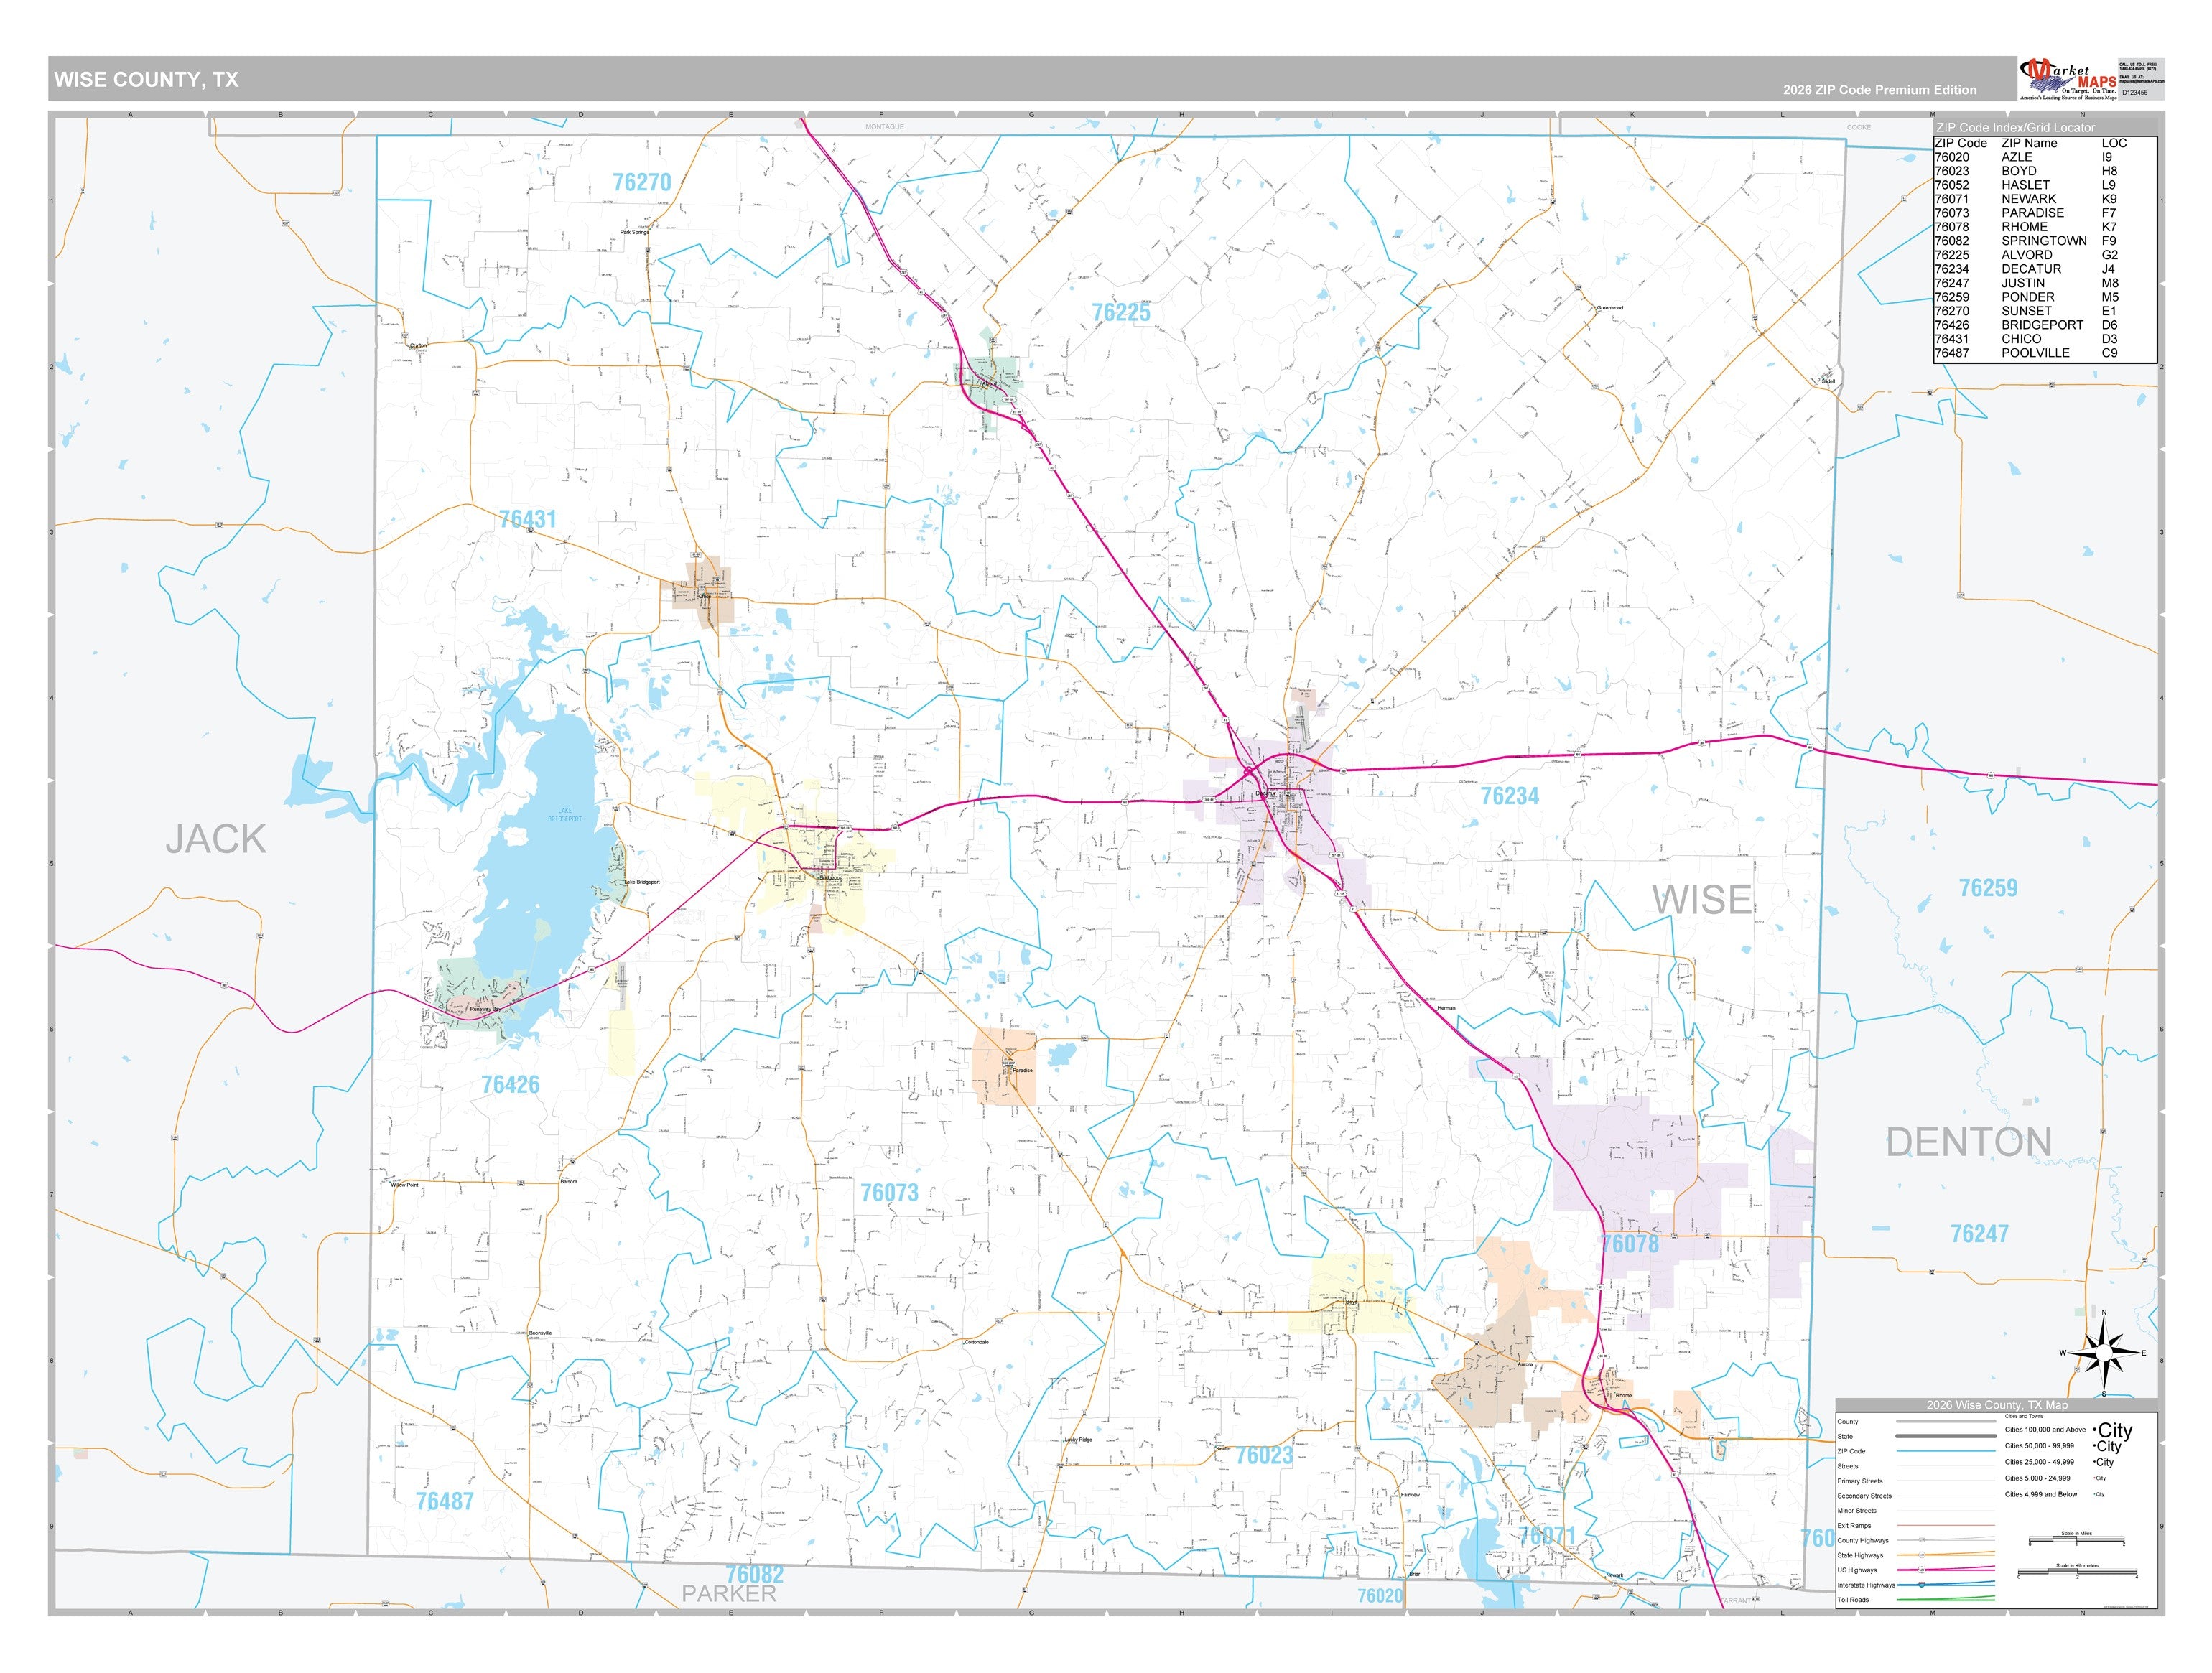Select the 76225 ZIP code label
This screenshot has width=2212, height=1673.
[x=1121, y=312]
